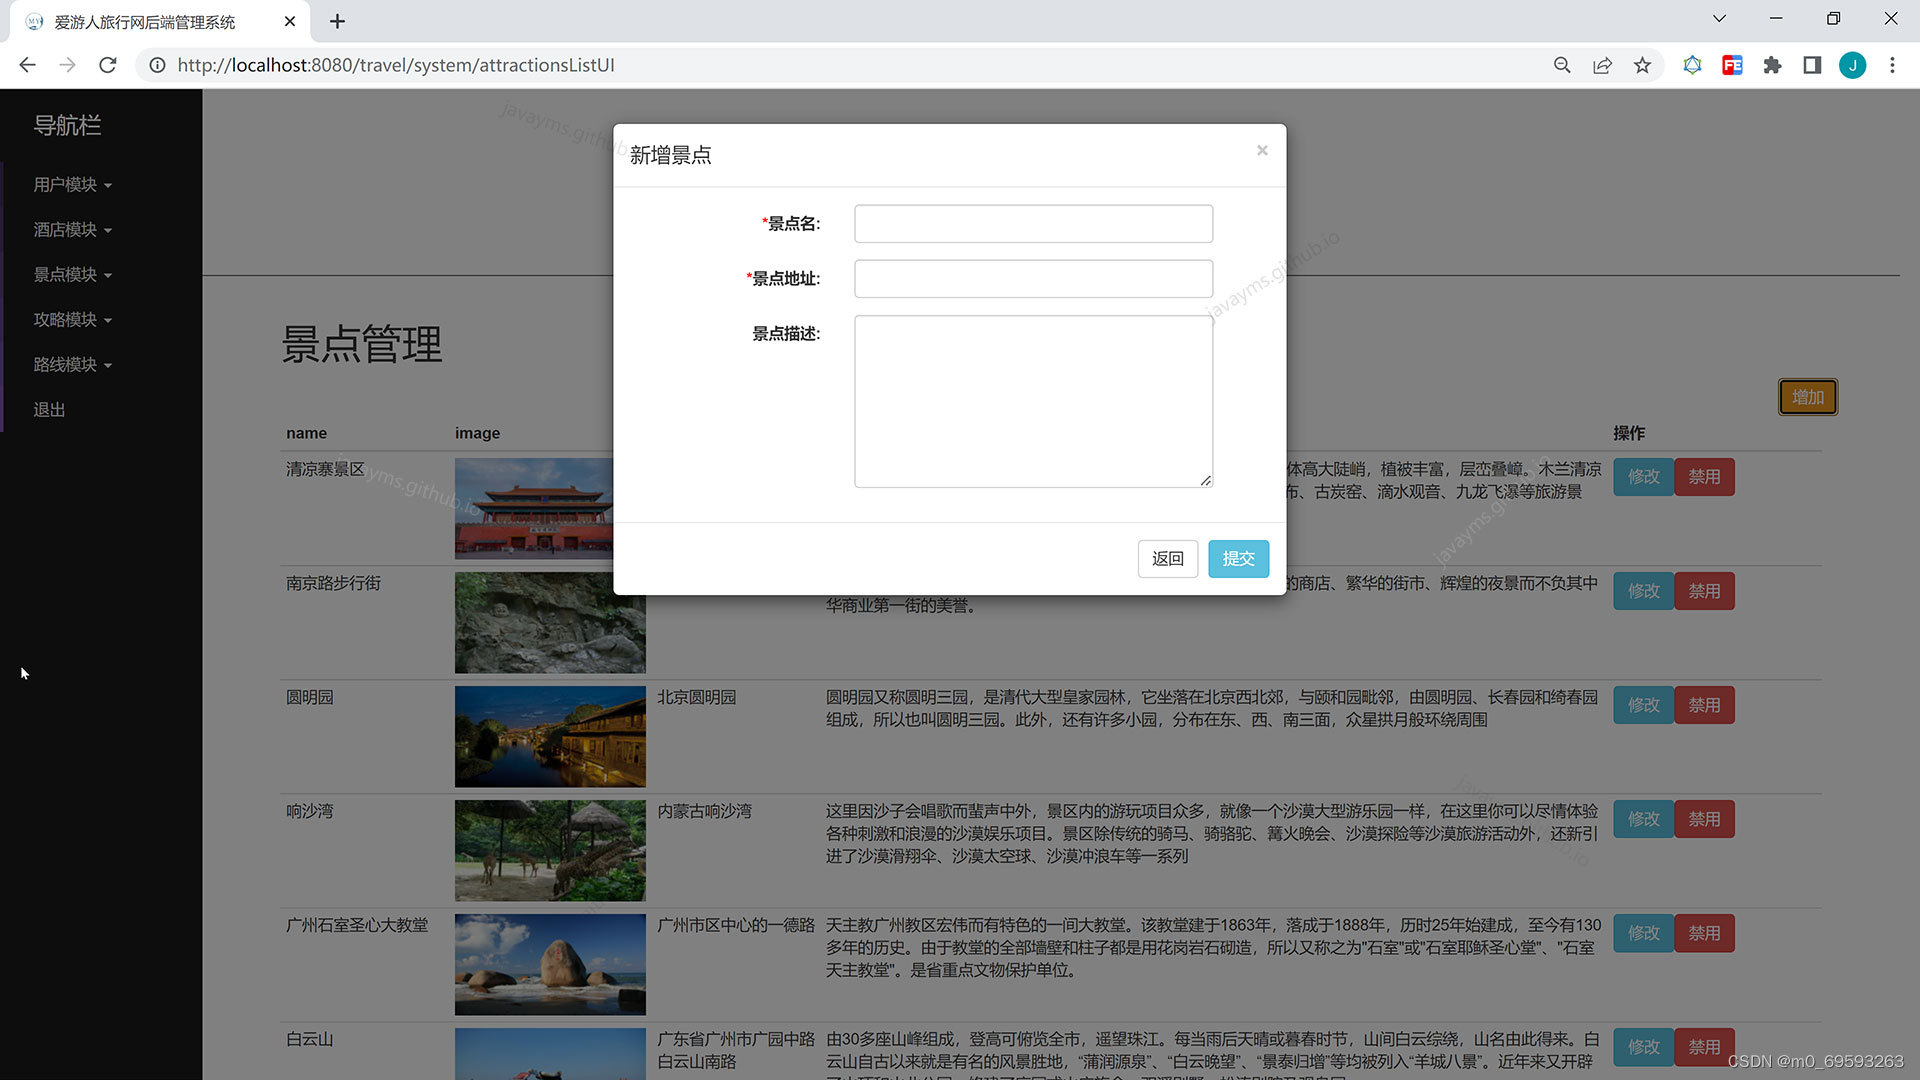Click the 景点名 input field
1920x1080 pixels.
[1033, 224]
